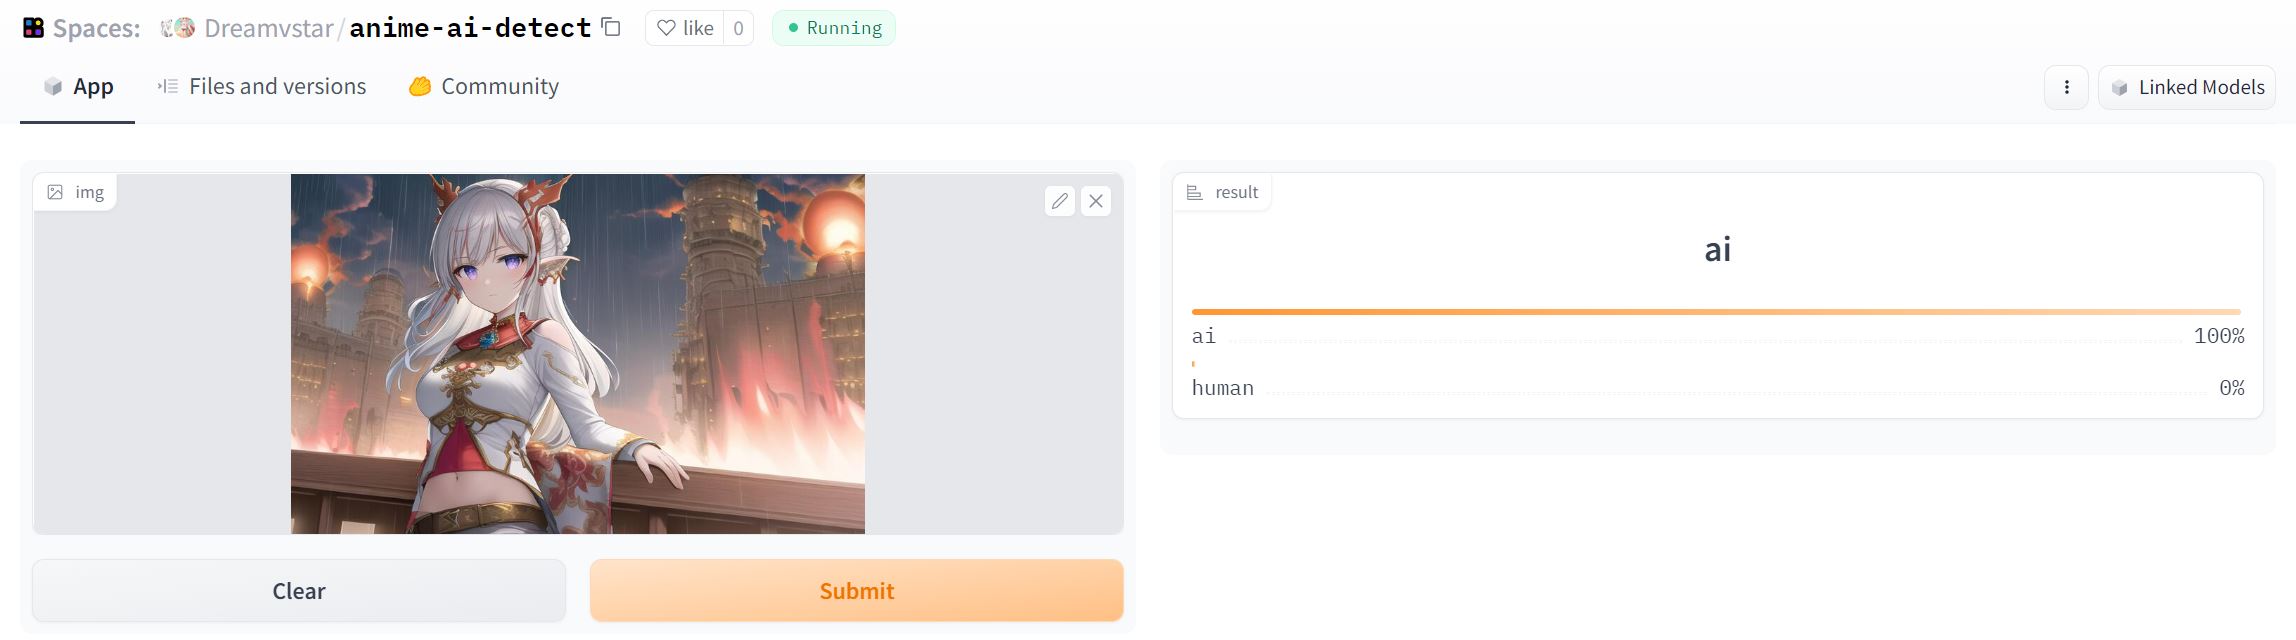This screenshot has width=2296, height=640.
Task: Open the Files and versions tab
Action: [262, 87]
